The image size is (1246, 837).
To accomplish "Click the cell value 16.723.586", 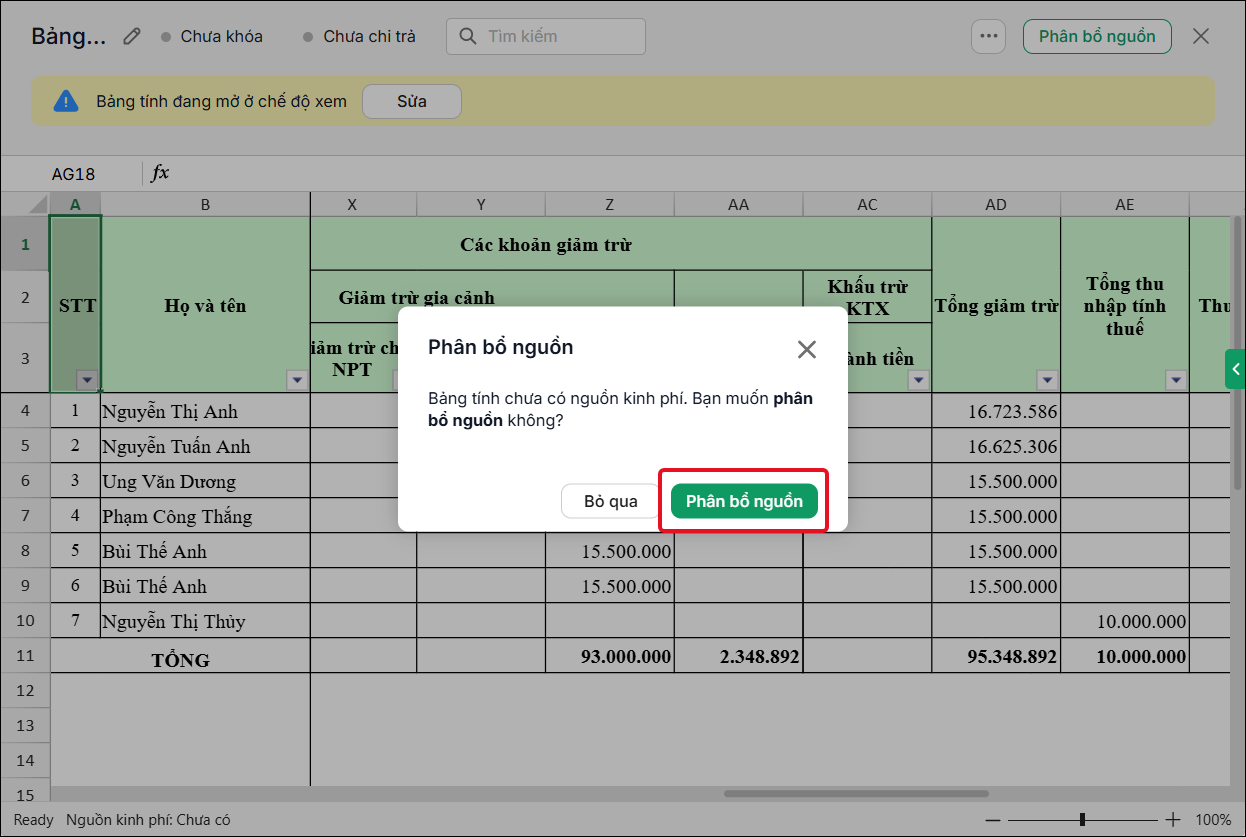I will (996, 411).
